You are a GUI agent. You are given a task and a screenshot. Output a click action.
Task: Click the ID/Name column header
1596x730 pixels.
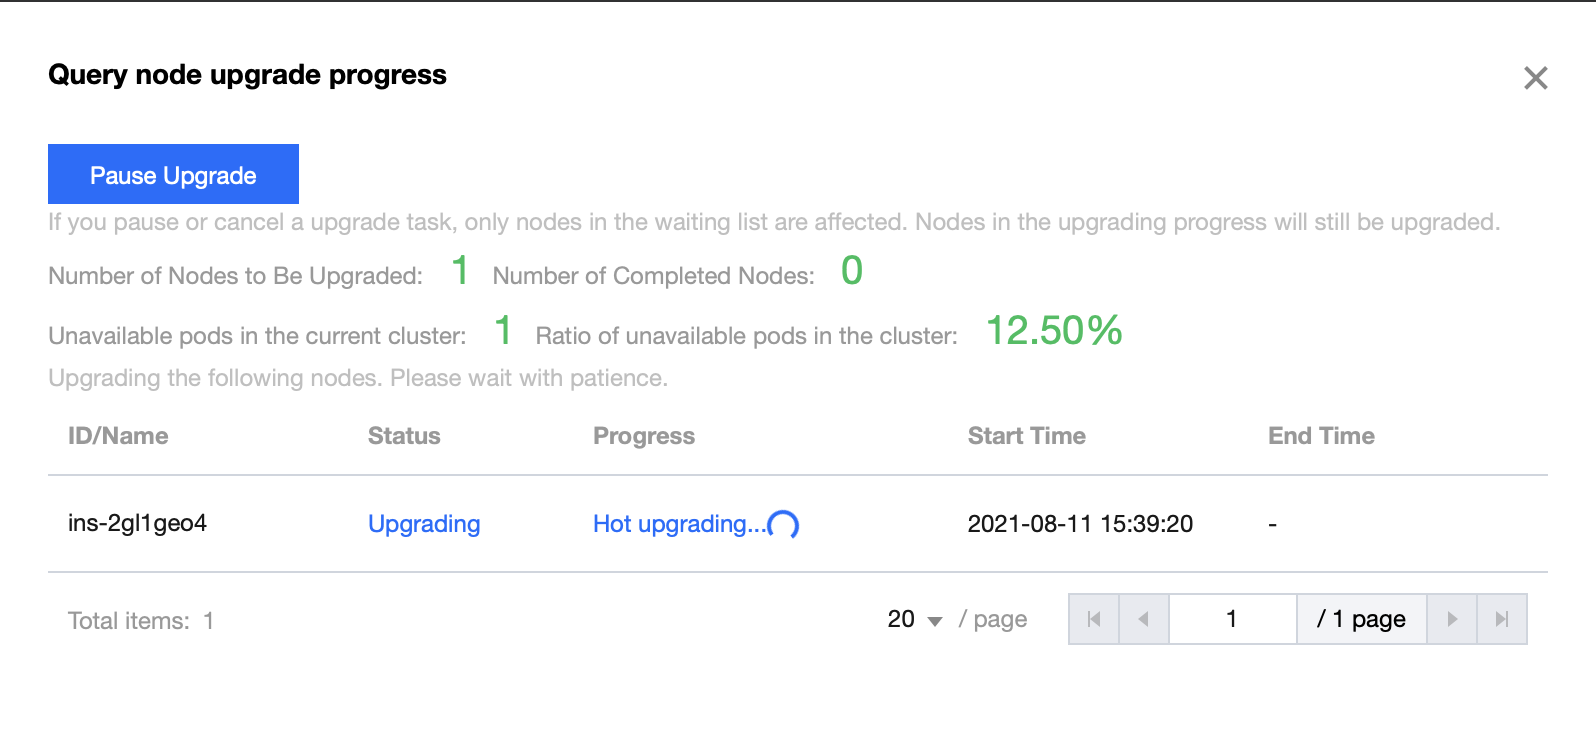tap(118, 436)
